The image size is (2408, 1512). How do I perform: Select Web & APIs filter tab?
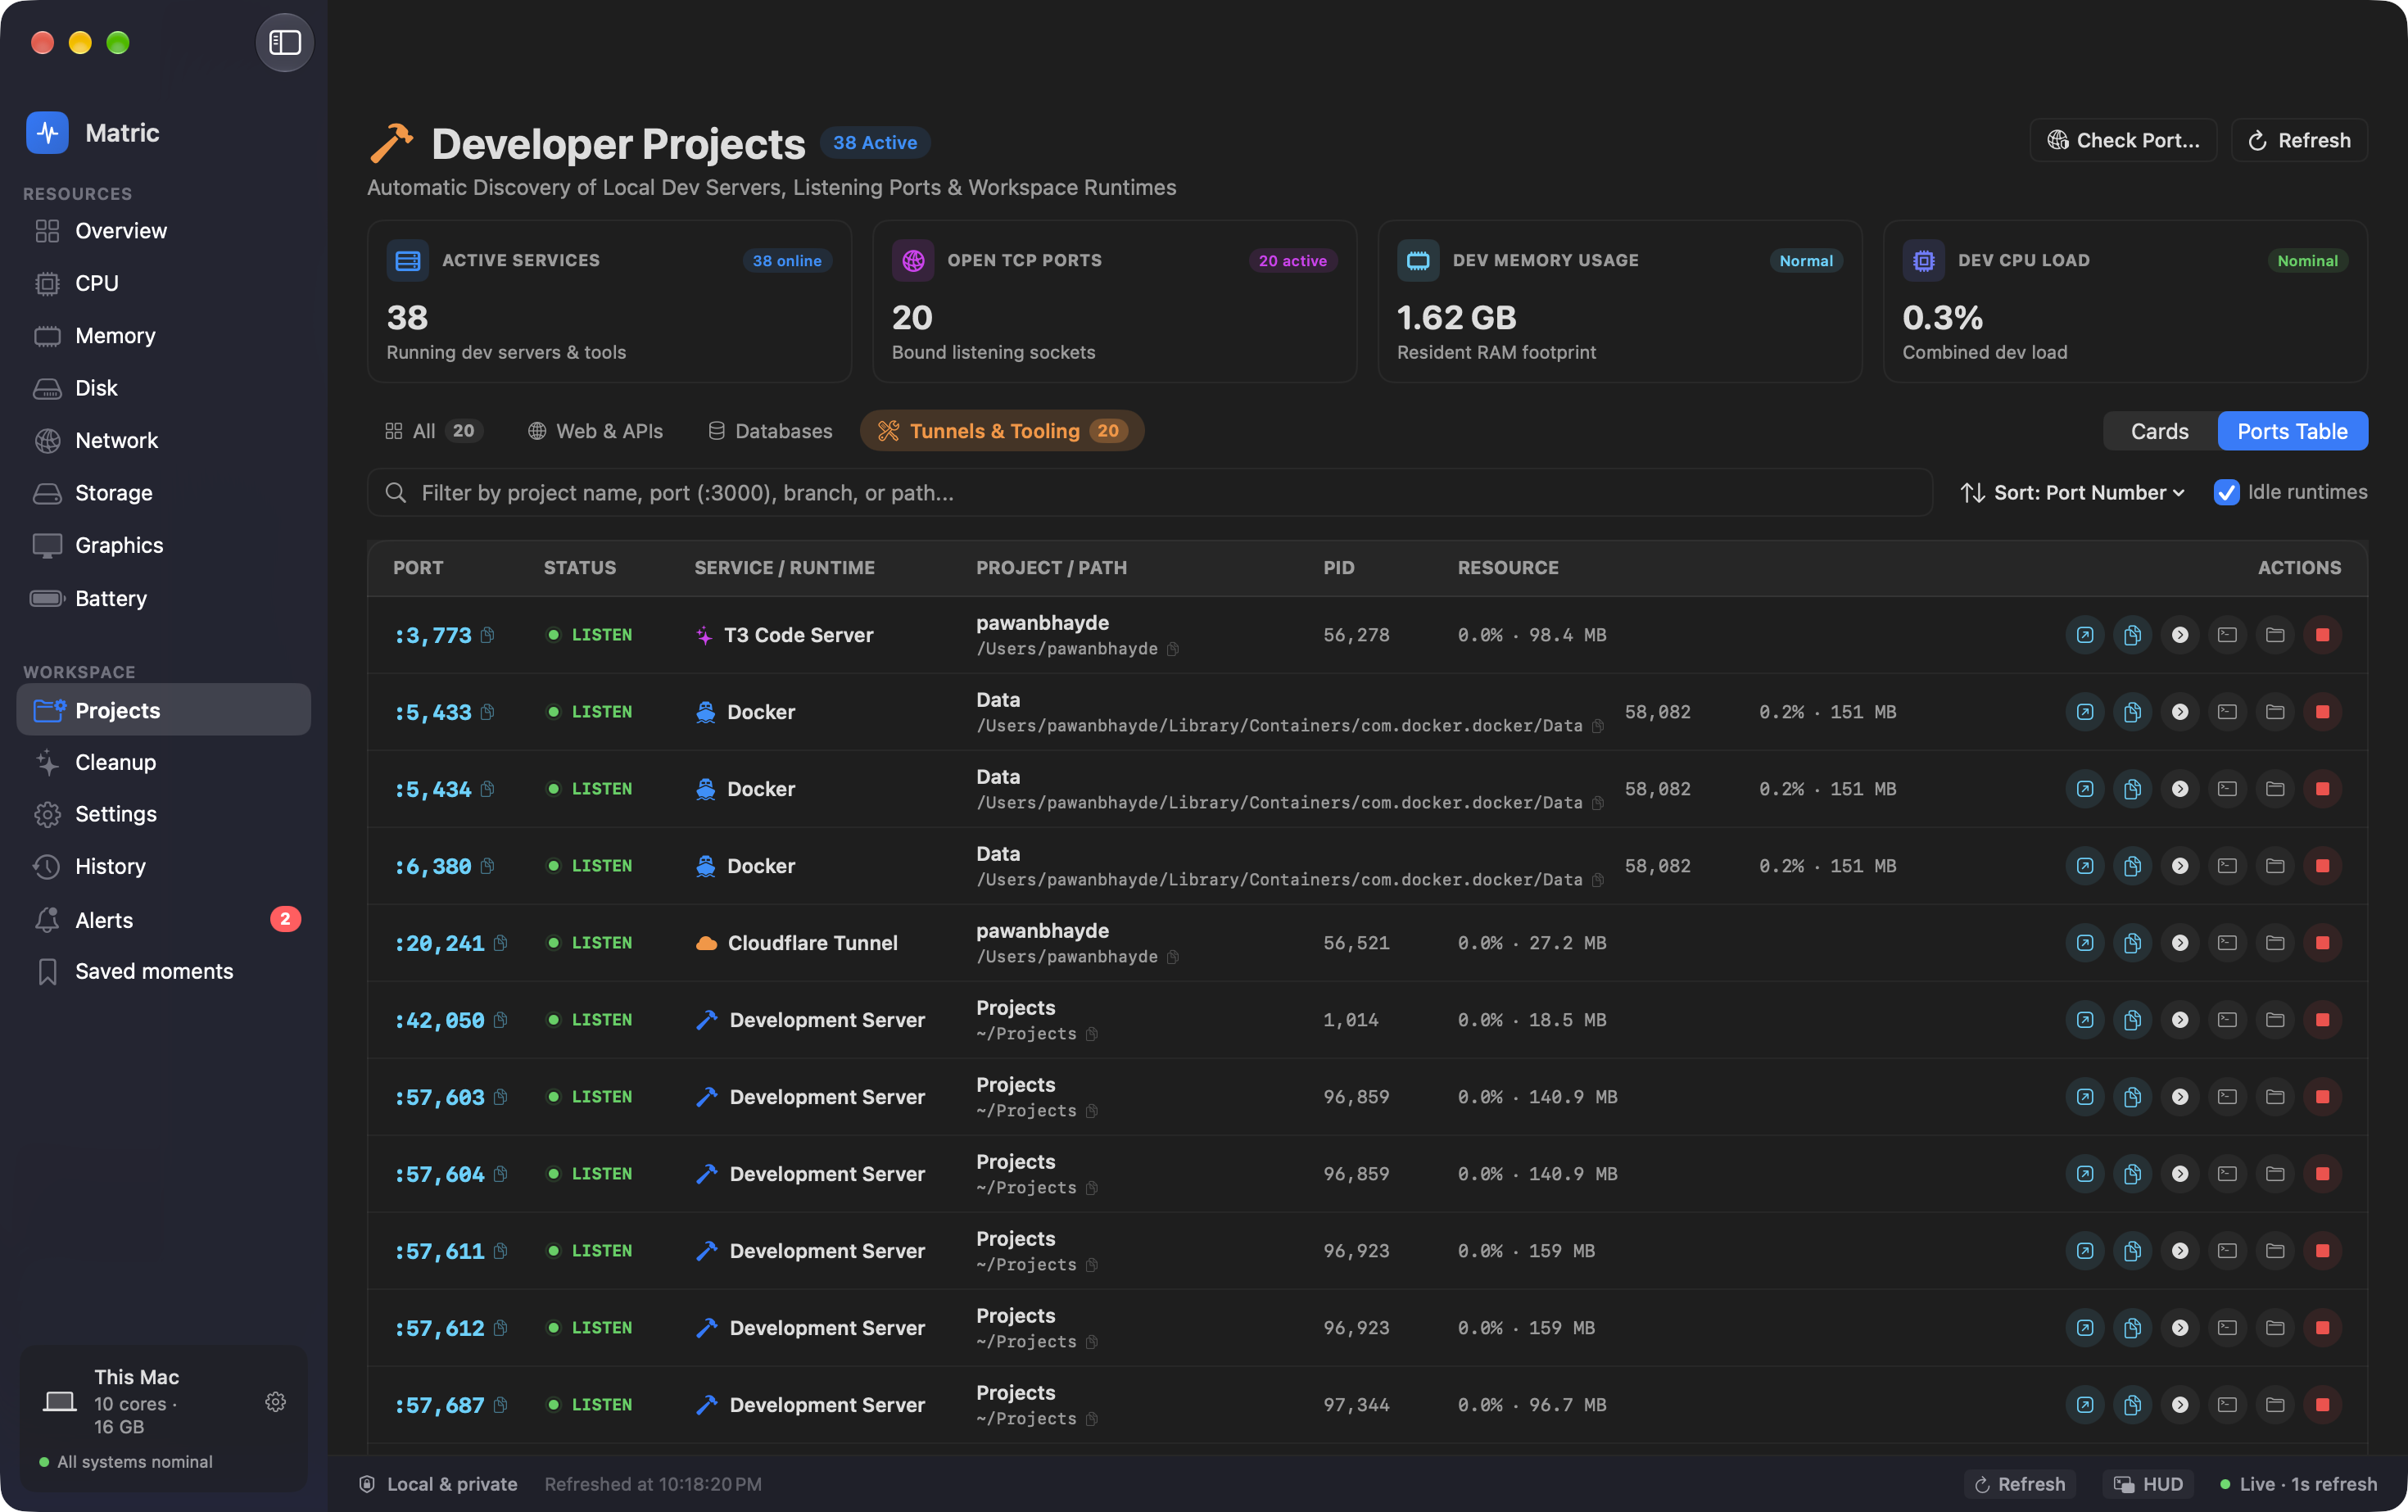595,431
